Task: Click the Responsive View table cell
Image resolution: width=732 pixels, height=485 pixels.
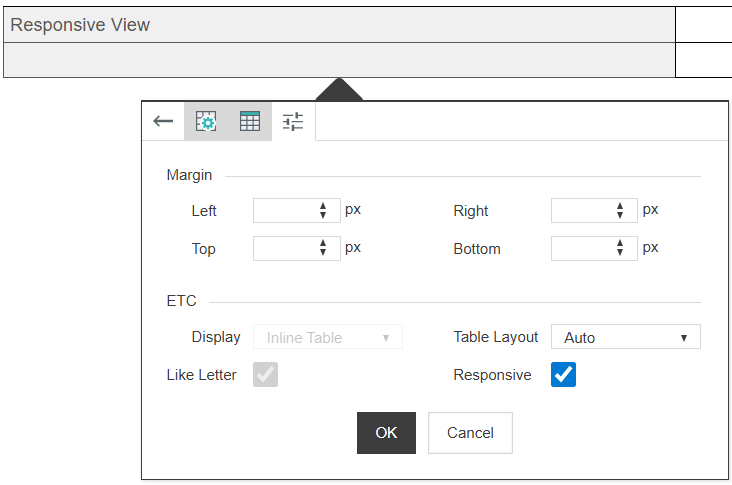Action: (339, 25)
